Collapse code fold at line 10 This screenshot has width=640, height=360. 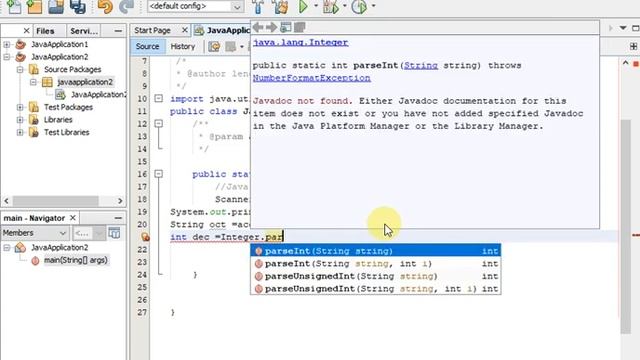pyautogui.click(x=158, y=98)
